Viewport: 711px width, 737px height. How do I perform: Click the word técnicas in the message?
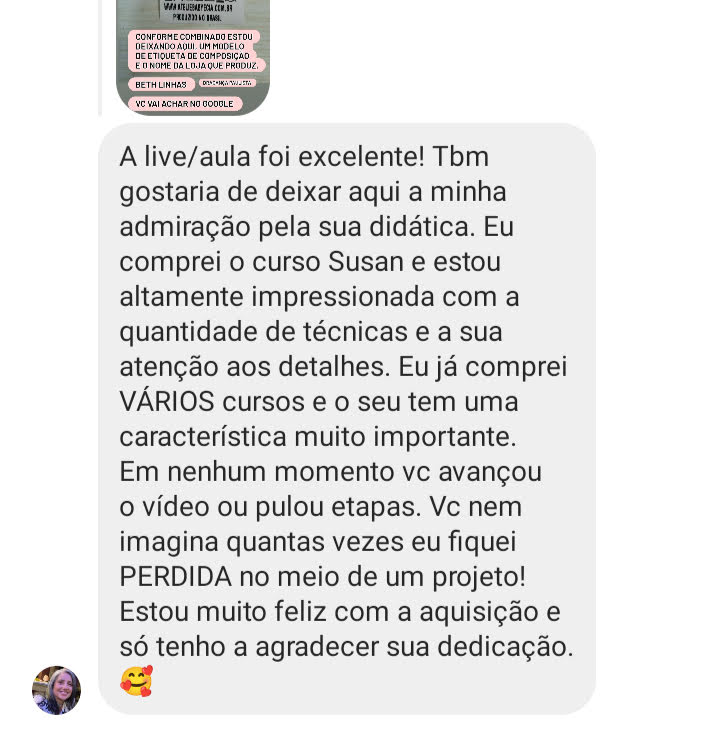355,331
